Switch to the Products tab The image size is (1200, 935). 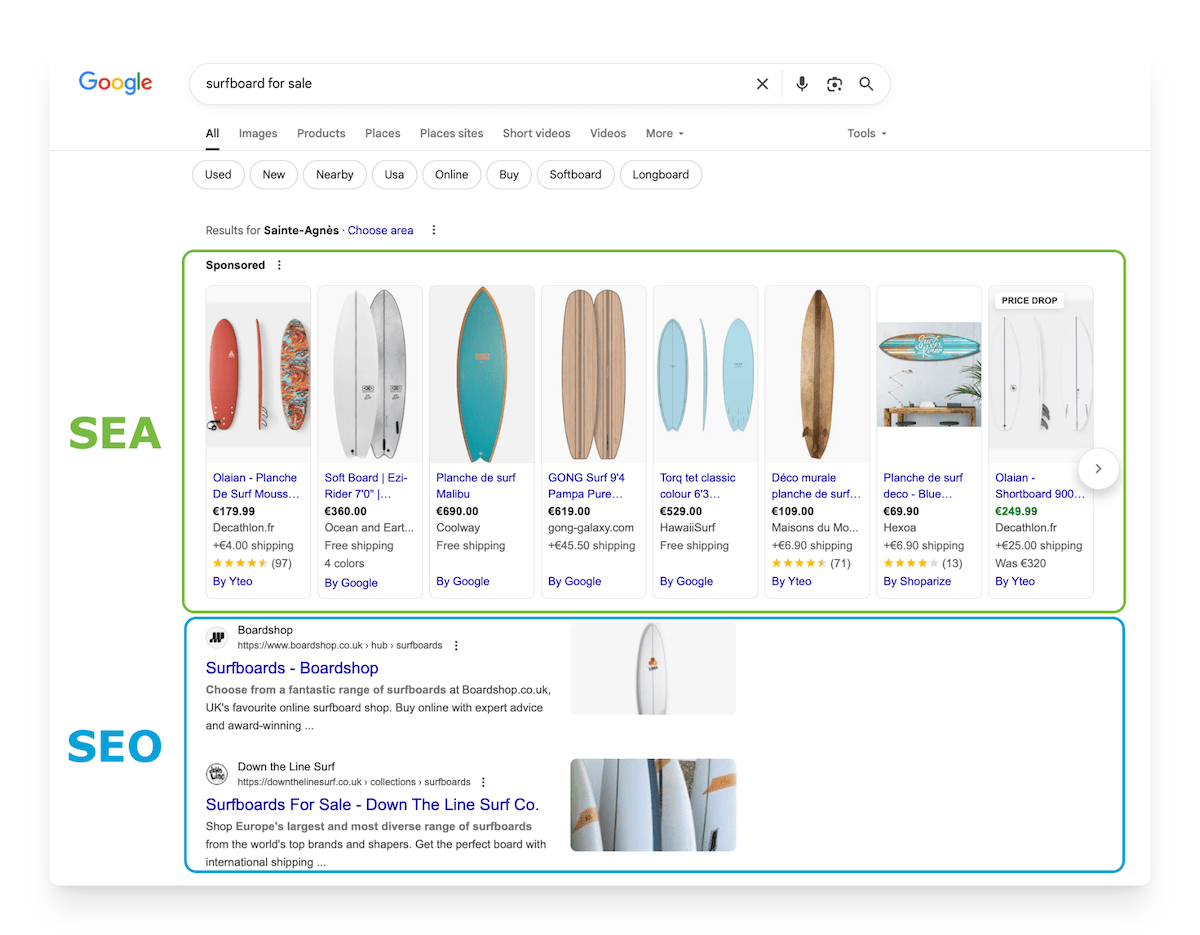point(321,133)
